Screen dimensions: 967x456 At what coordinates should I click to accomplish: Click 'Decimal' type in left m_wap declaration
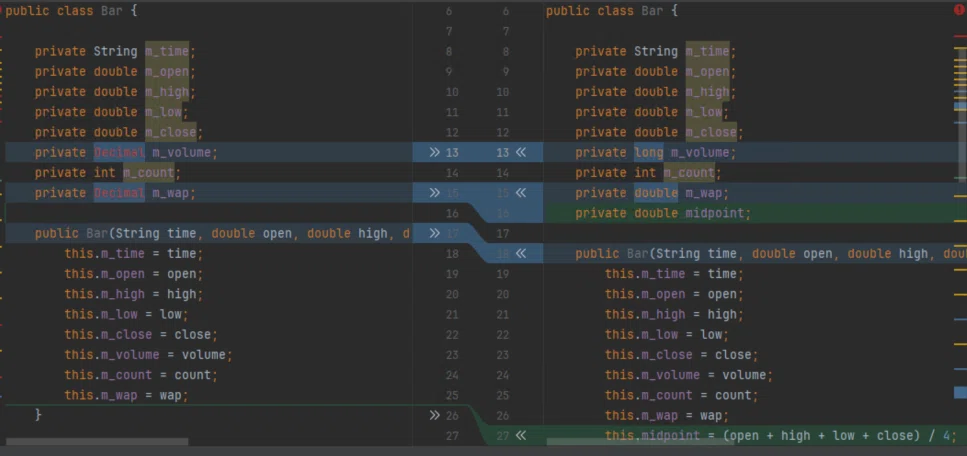119,193
